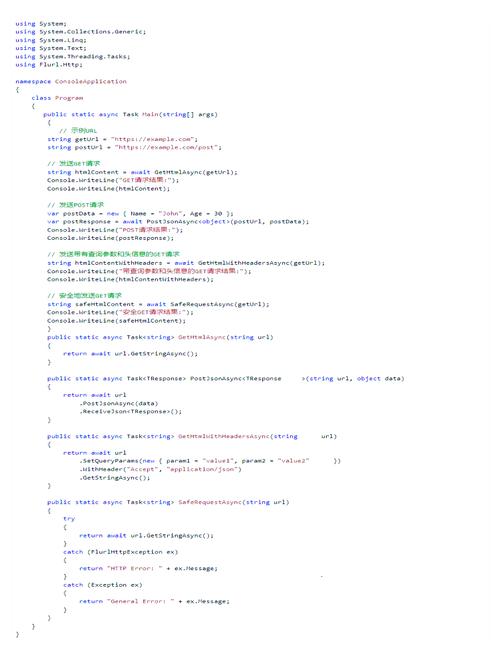Click the 'using System.Linq;' line
Image resolution: width=500 pixels, height=649 pixels.
pyautogui.click(x=50, y=40)
